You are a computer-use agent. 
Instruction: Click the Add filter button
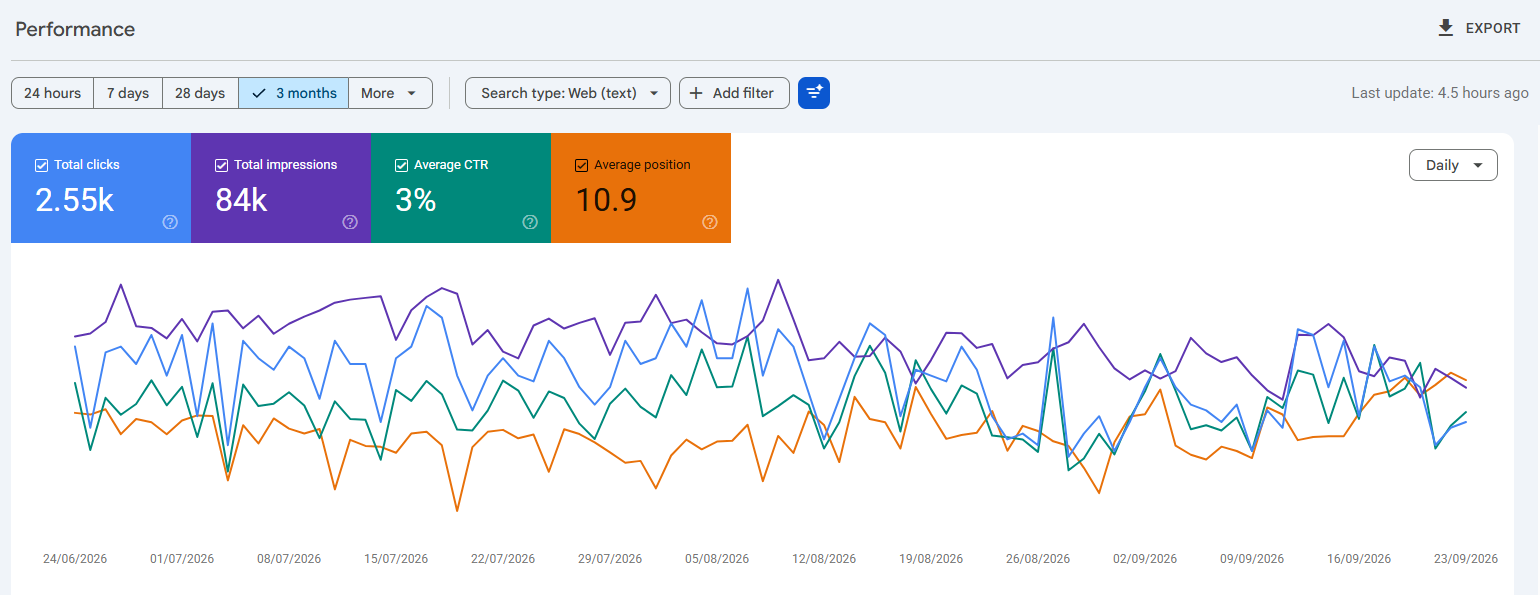click(734, 93)
